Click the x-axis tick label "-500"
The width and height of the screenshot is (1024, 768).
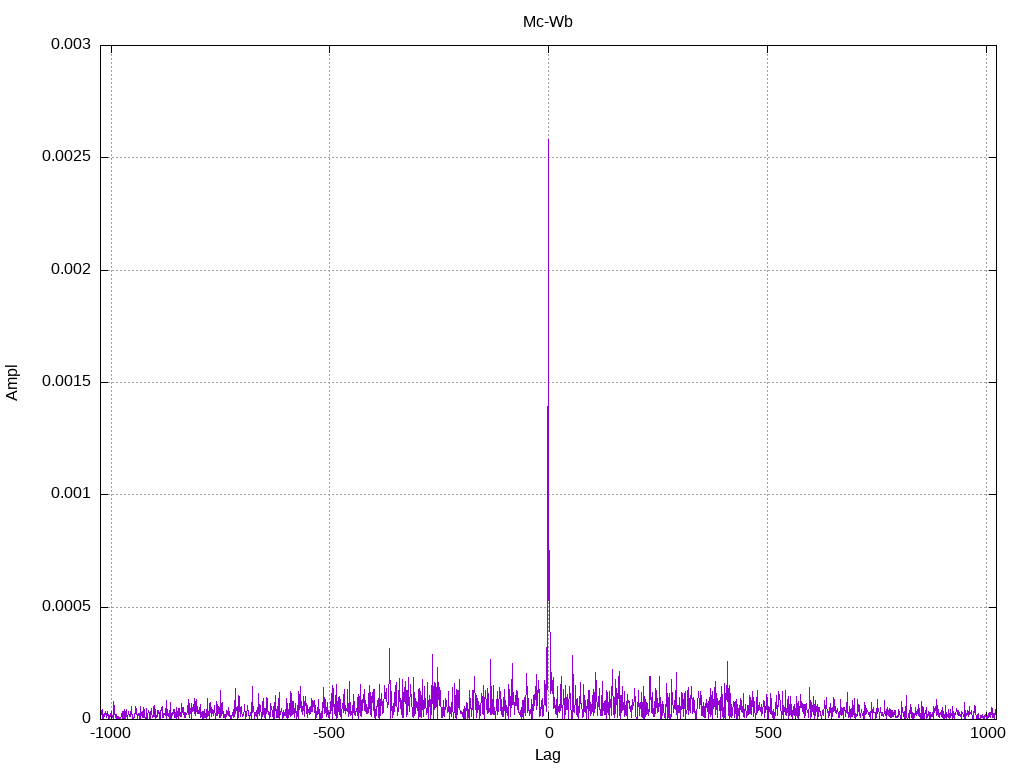(328, 733)
